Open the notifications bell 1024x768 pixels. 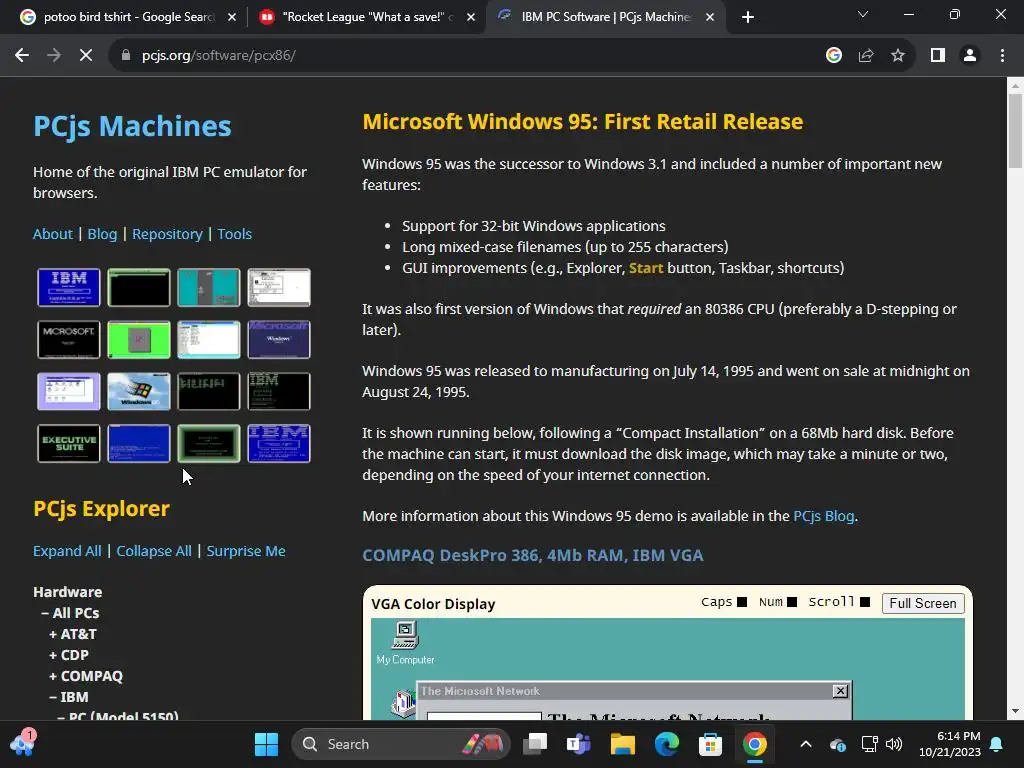(x=997, y=744)
